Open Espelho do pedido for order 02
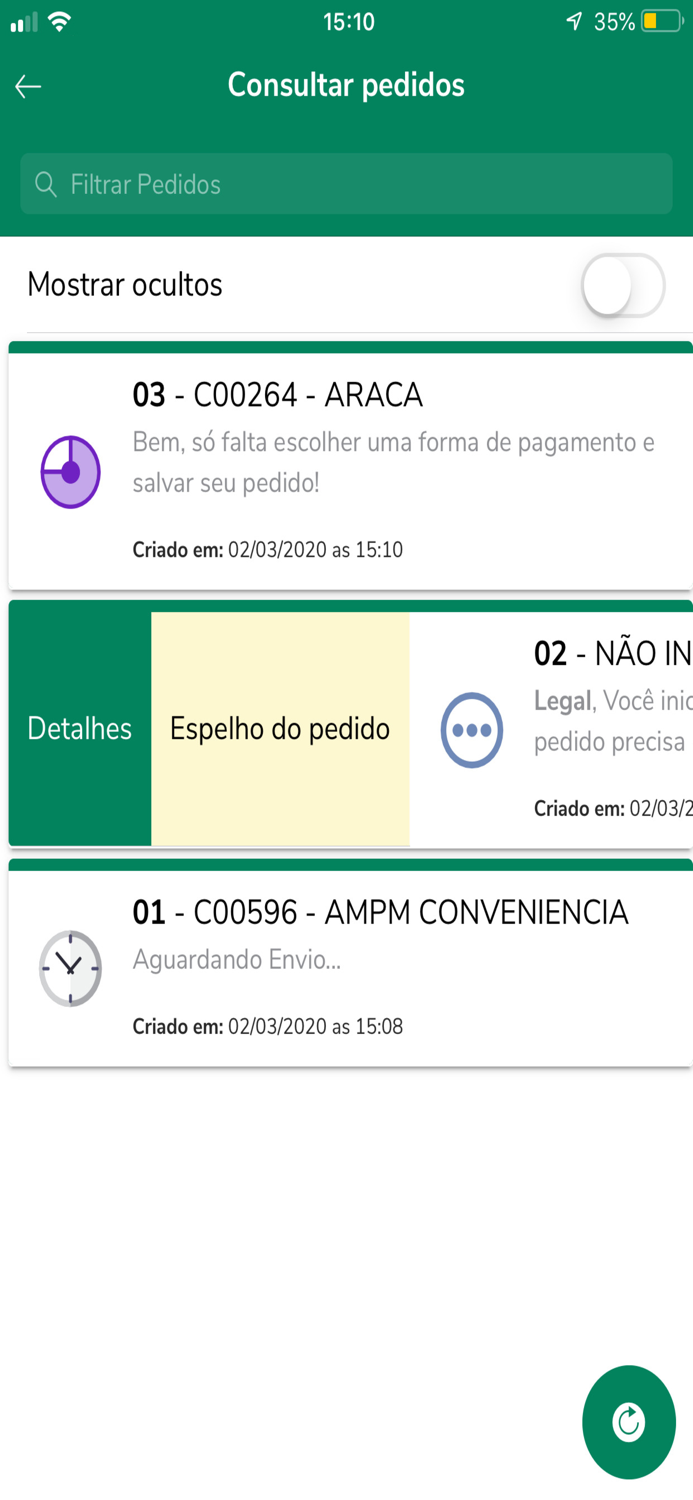The image size is (693, 1500). pos(279,730)
